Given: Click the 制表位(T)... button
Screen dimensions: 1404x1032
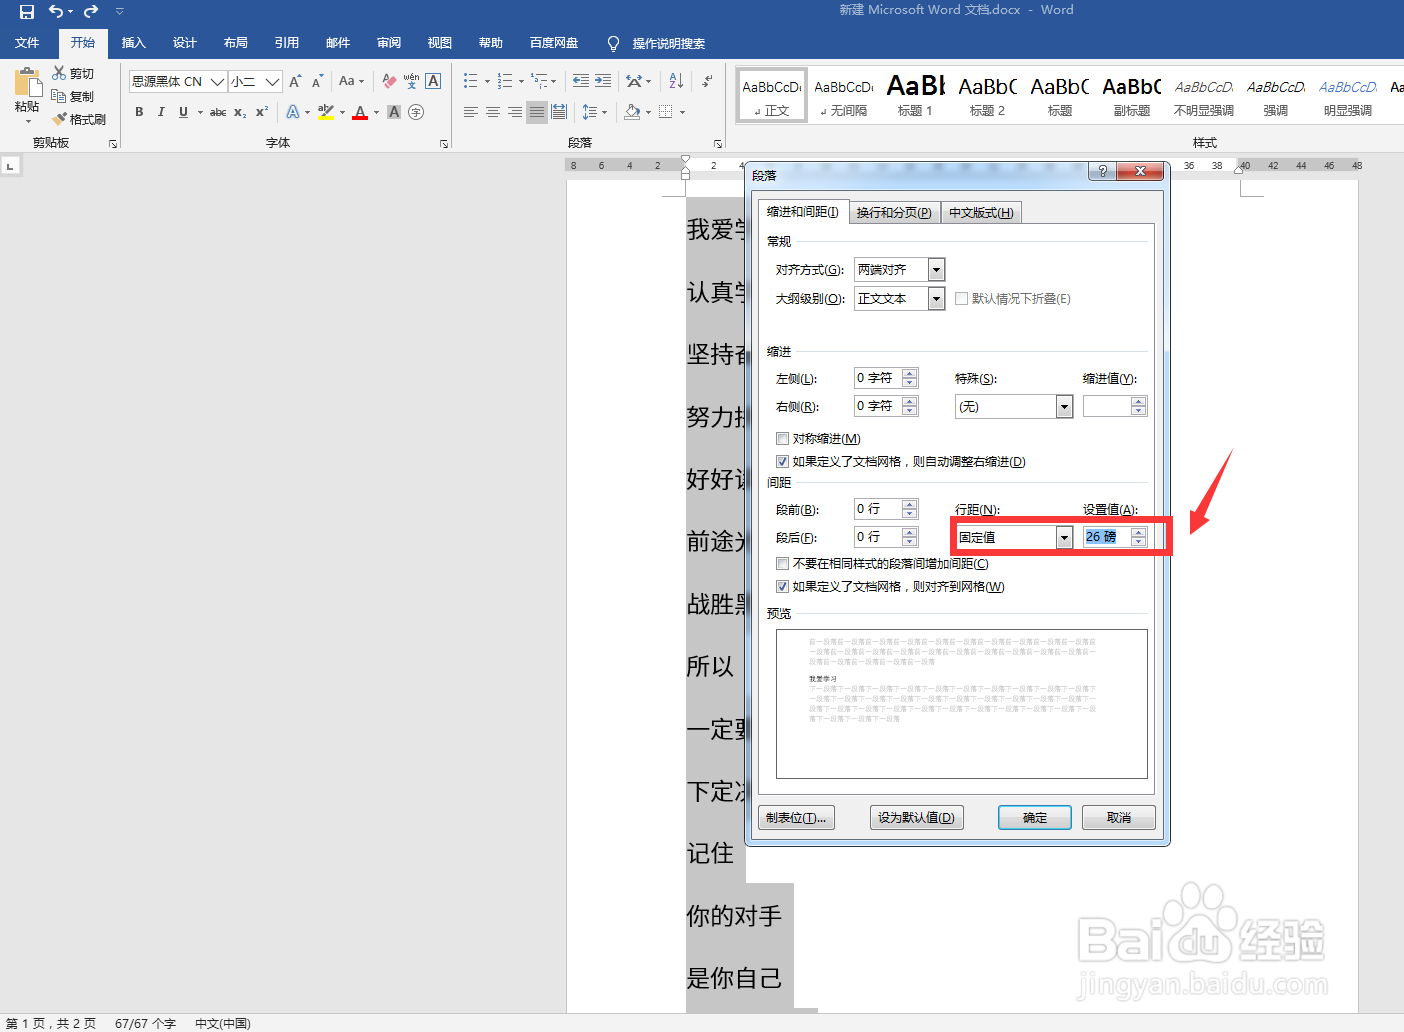Looking at the screenshot, I should [x=796, y=817].
